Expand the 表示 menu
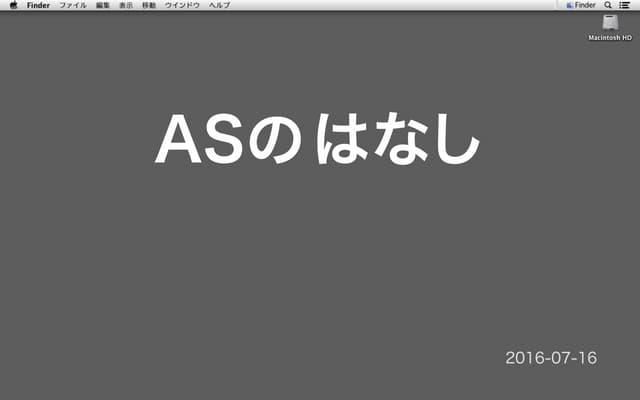 coord(125,5)
